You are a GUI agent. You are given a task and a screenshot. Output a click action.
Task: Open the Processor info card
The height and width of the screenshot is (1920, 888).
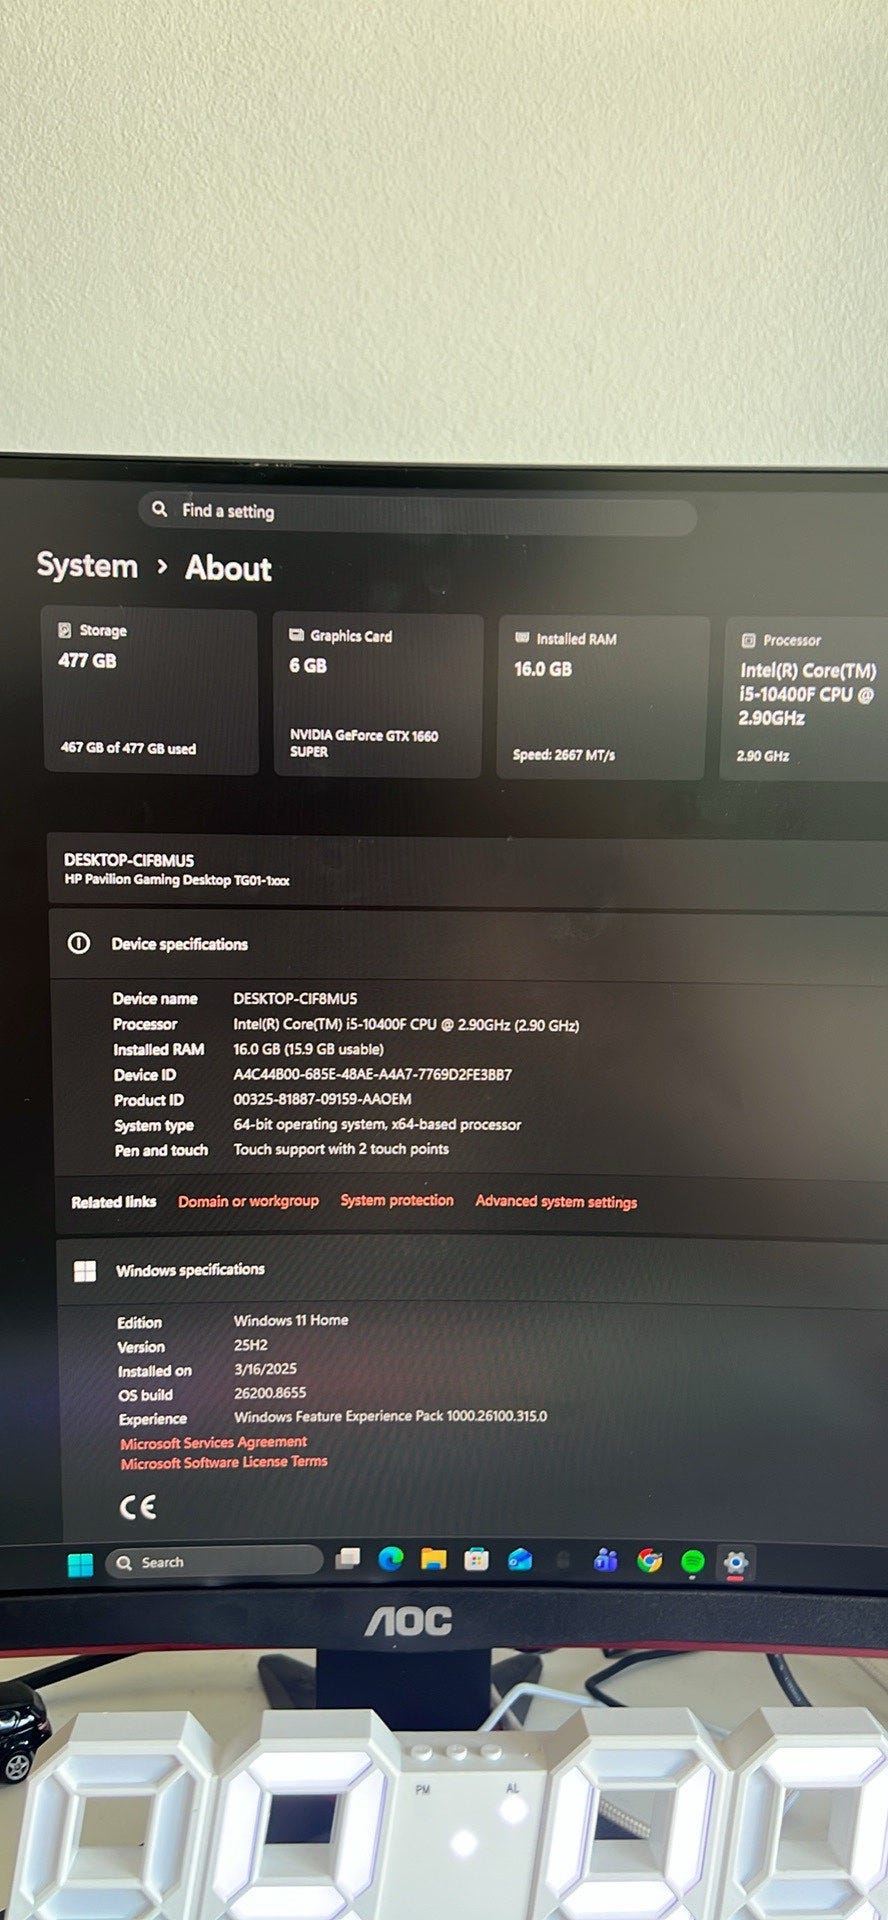(805, 698)
